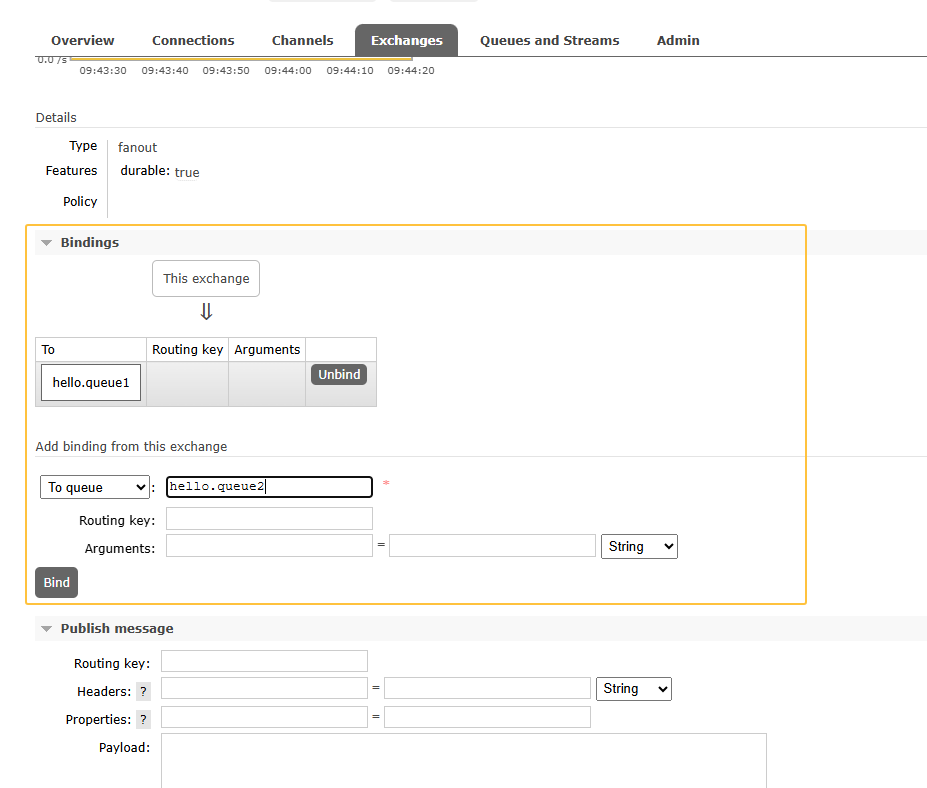Show help for Headers

143,691
